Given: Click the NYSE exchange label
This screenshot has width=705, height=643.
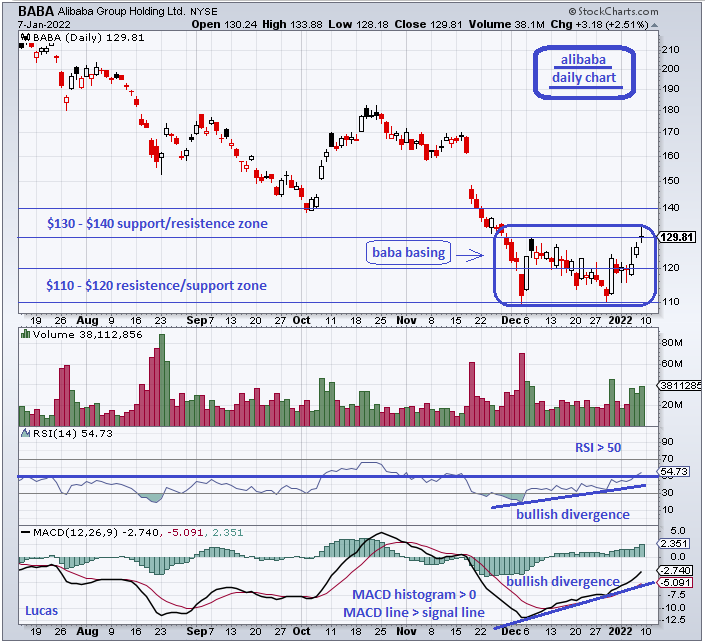Looking at the screenshot, I should (x=204, y=12).
